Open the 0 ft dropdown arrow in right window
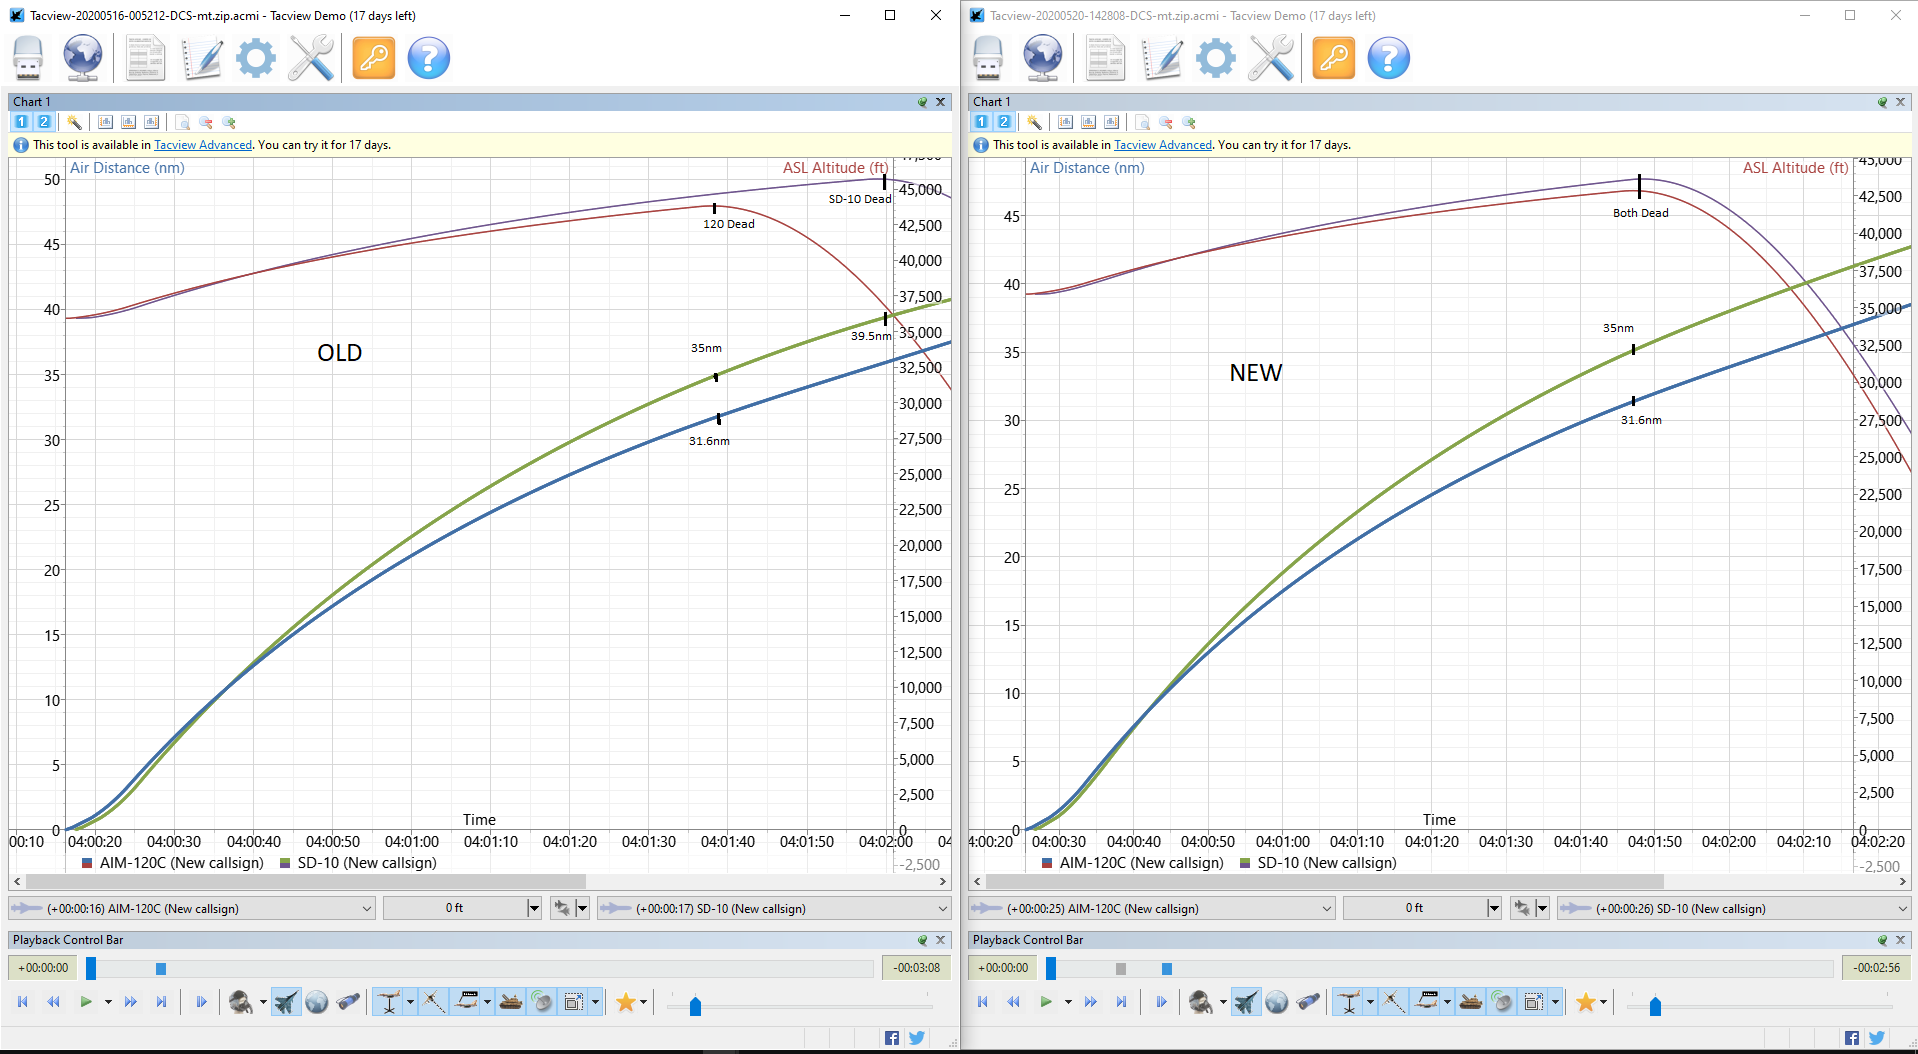Screen dimensions: 1918x1054 [1494, 909]
